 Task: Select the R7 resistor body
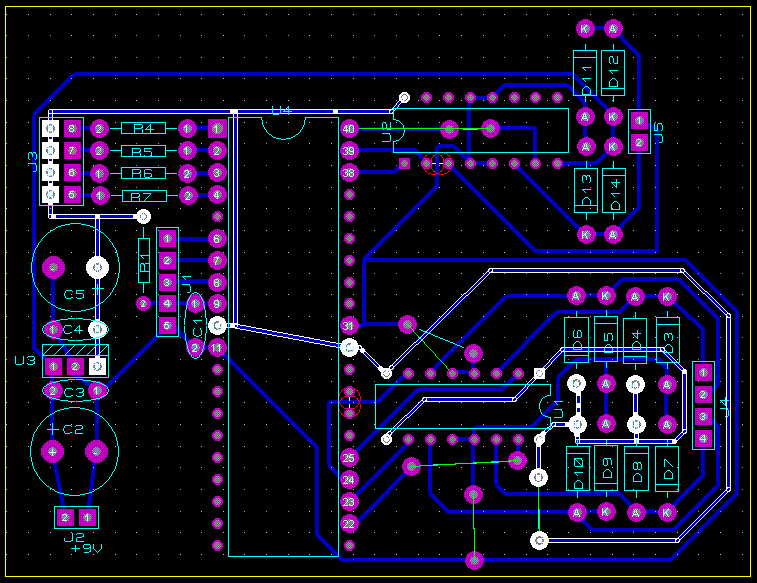pos(144,196)
